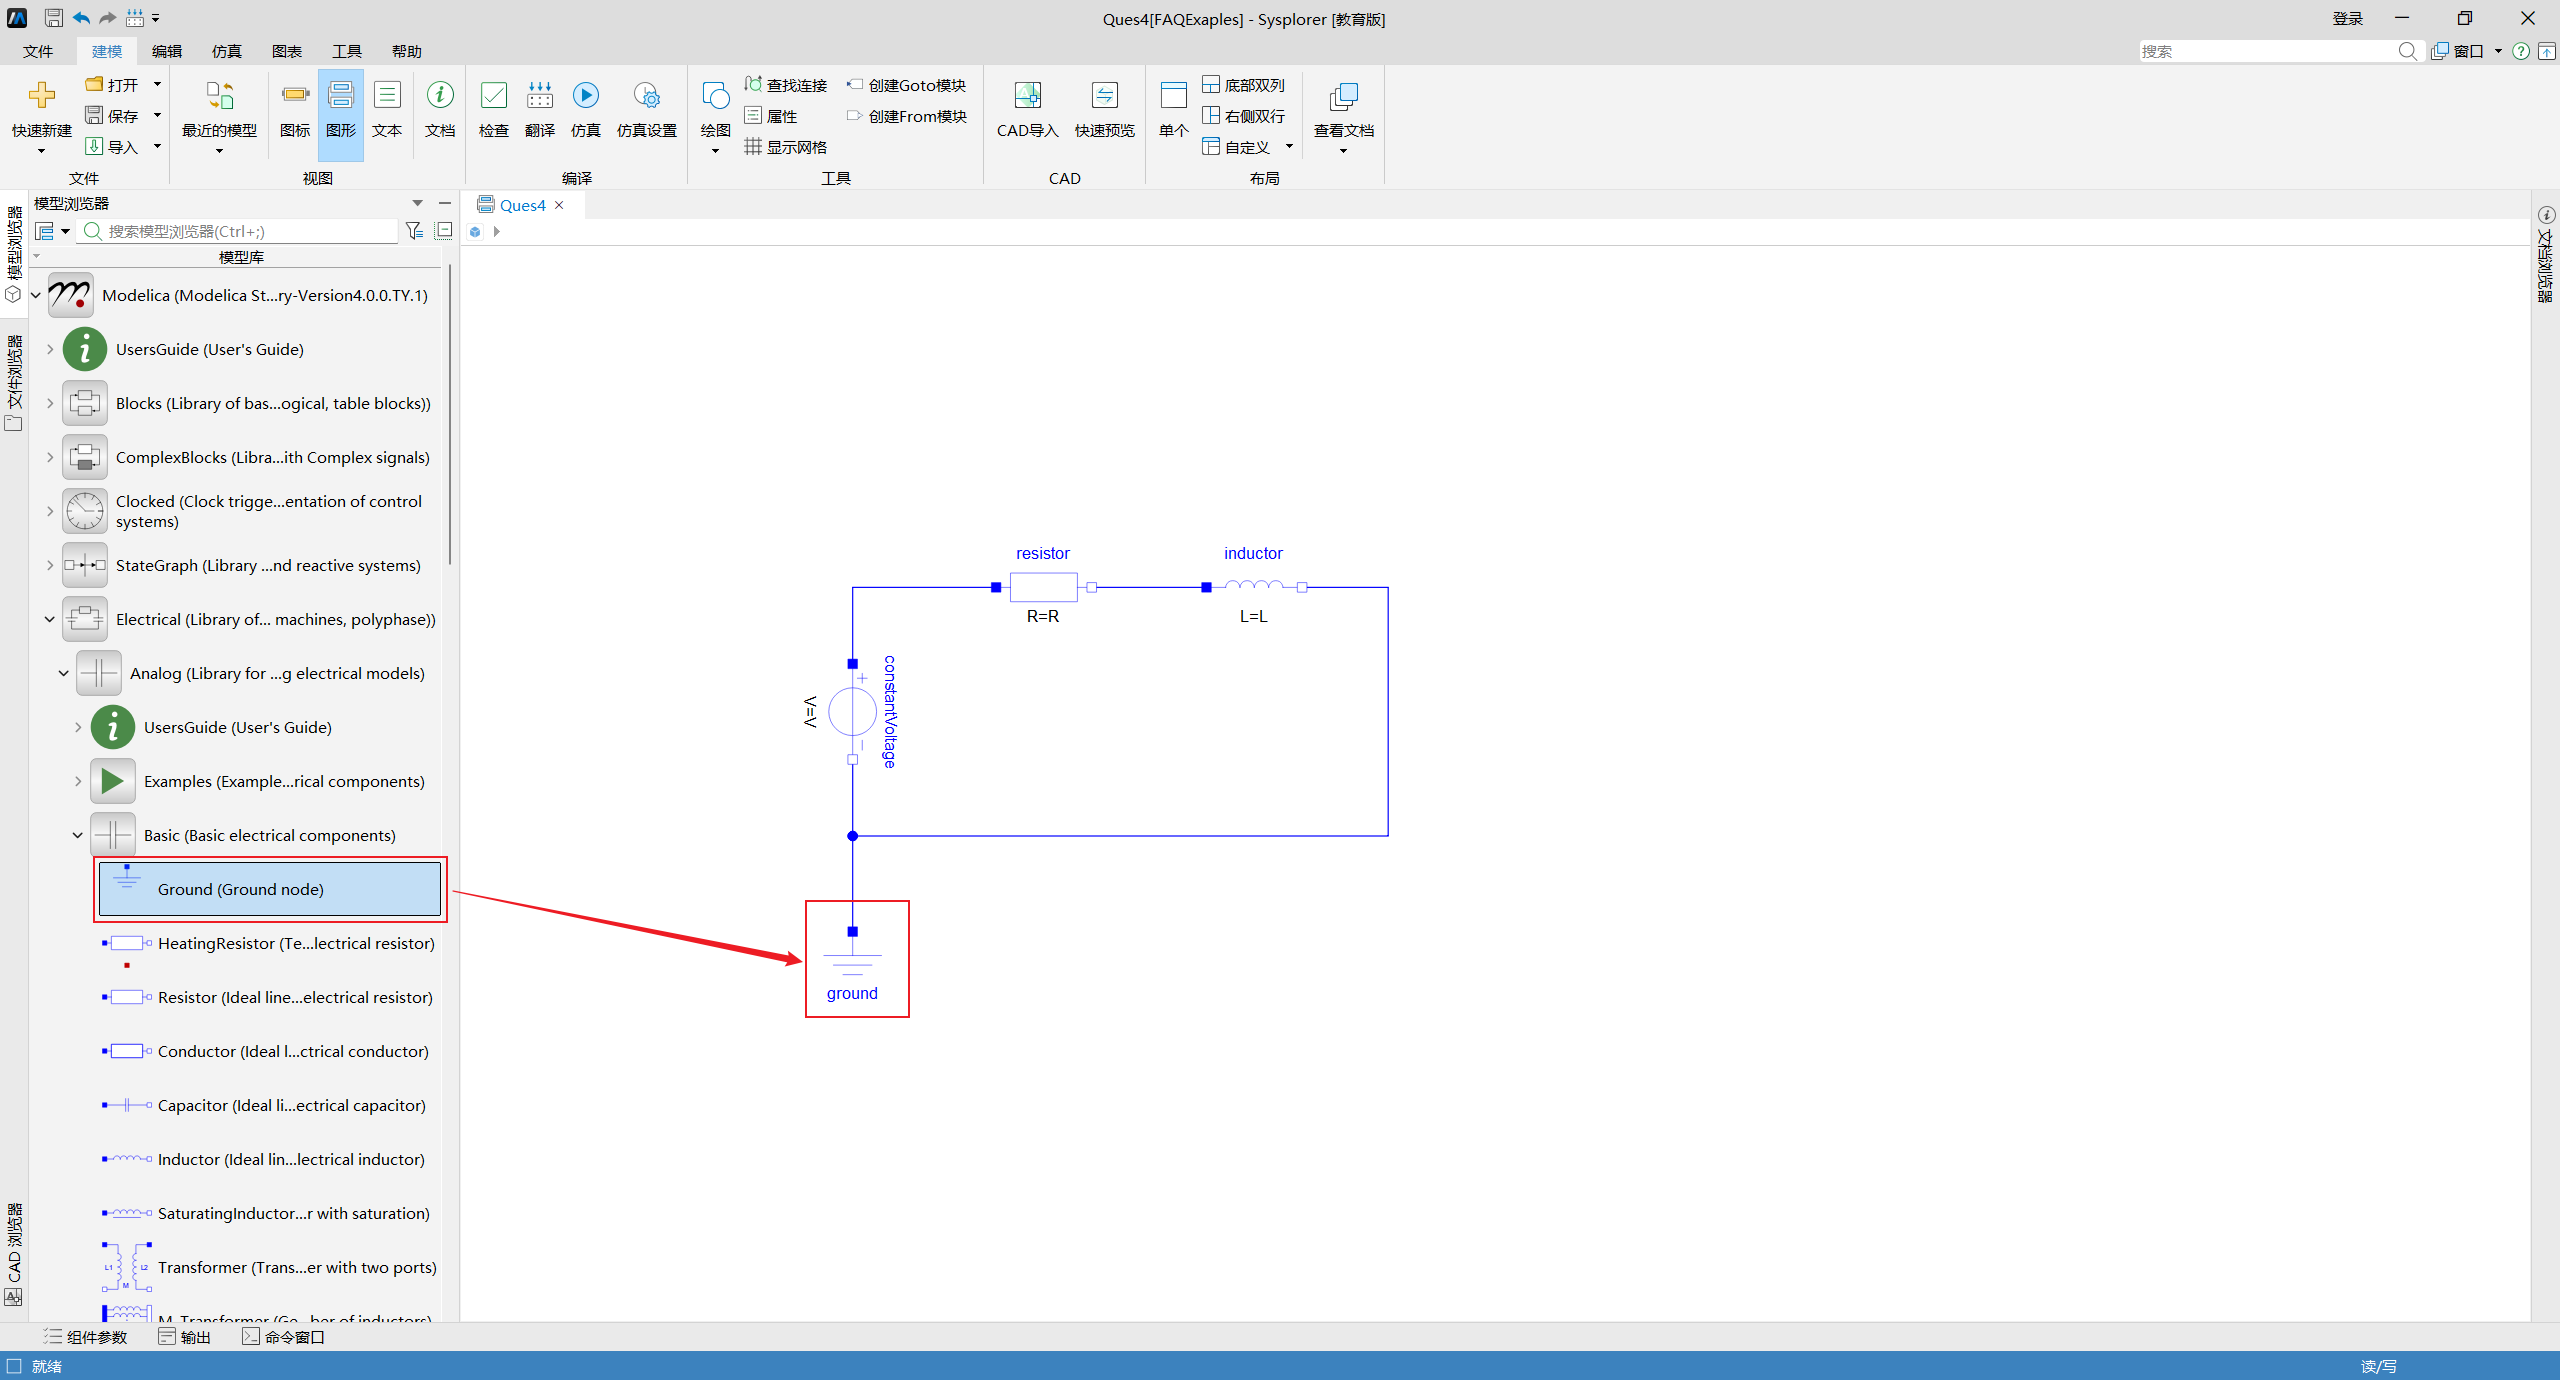Select Resistor (Ideal linear resistor) item
Image resolution: width=2560 pixels, height=1380 pixels.
(269, 997)
